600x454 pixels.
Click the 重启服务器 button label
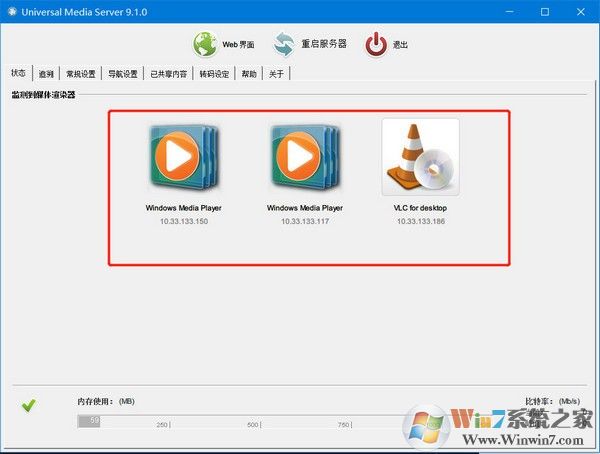(324, 44)
